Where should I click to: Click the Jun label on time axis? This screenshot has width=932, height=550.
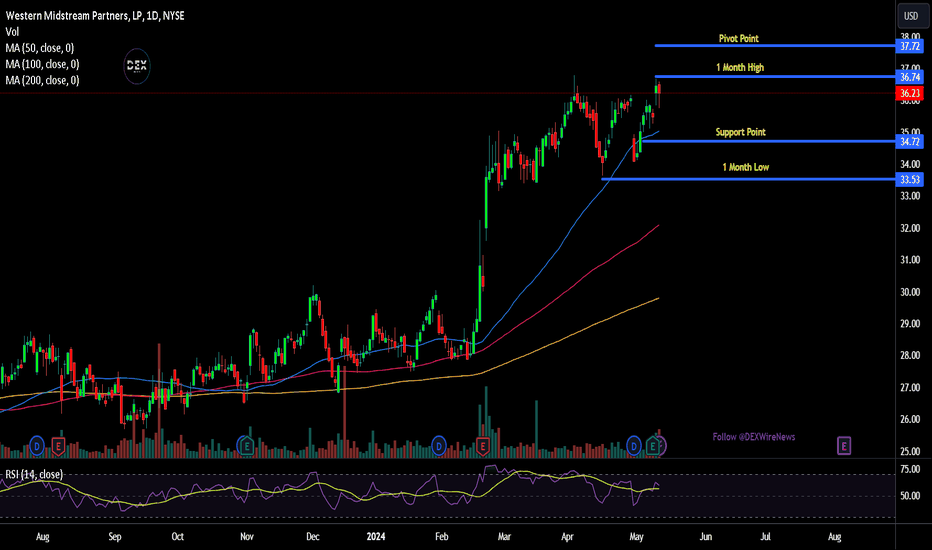[706, 536]
